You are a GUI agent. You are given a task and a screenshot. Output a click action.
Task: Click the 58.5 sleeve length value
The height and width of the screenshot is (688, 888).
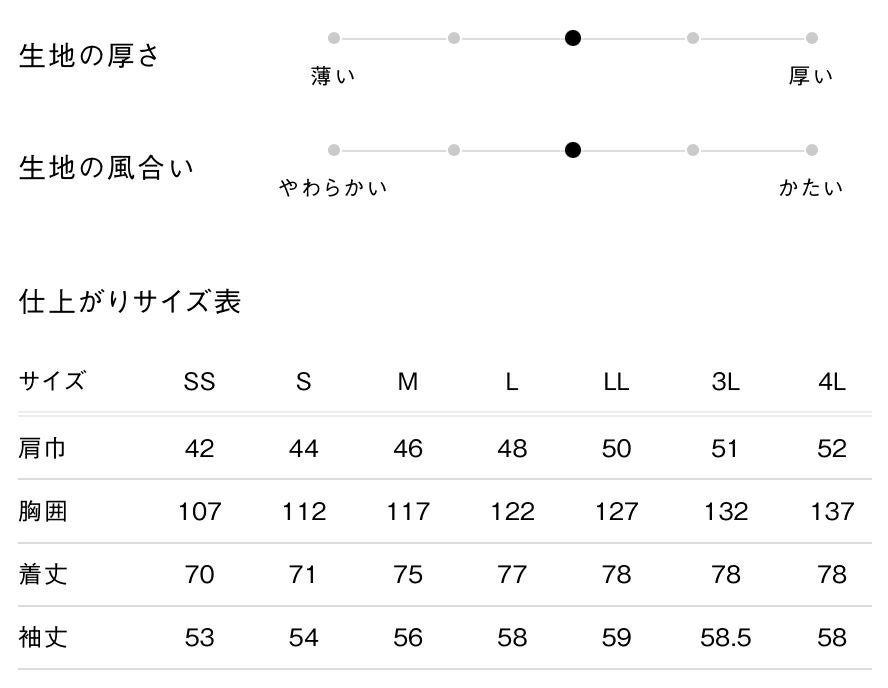click(x=726, y=637)
